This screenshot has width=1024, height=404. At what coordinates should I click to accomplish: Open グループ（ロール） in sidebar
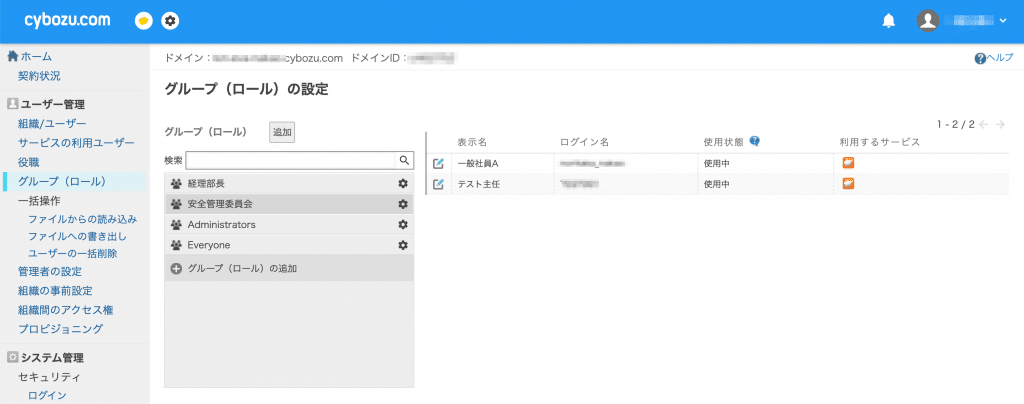coord(62,181)
